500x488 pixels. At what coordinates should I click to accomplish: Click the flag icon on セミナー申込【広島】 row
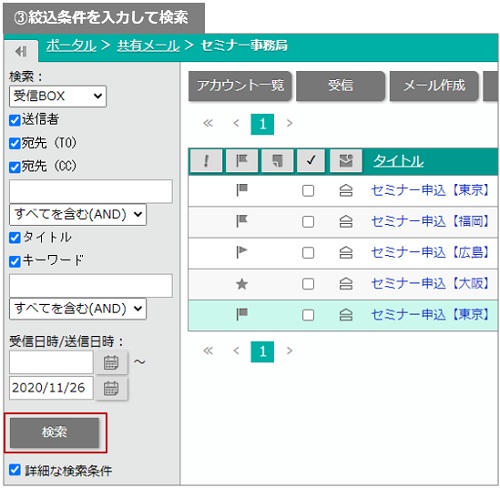pos(242,252)
